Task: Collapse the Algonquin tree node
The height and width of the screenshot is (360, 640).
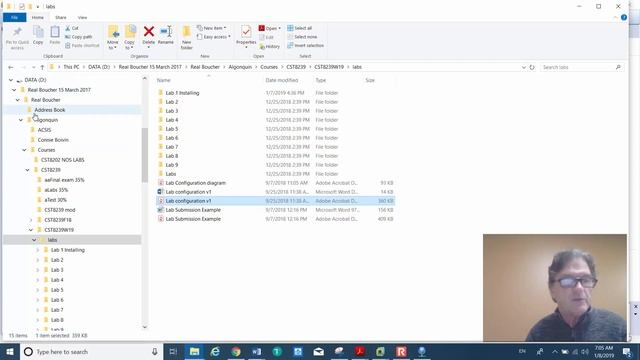Action: (x=21, y=120)
